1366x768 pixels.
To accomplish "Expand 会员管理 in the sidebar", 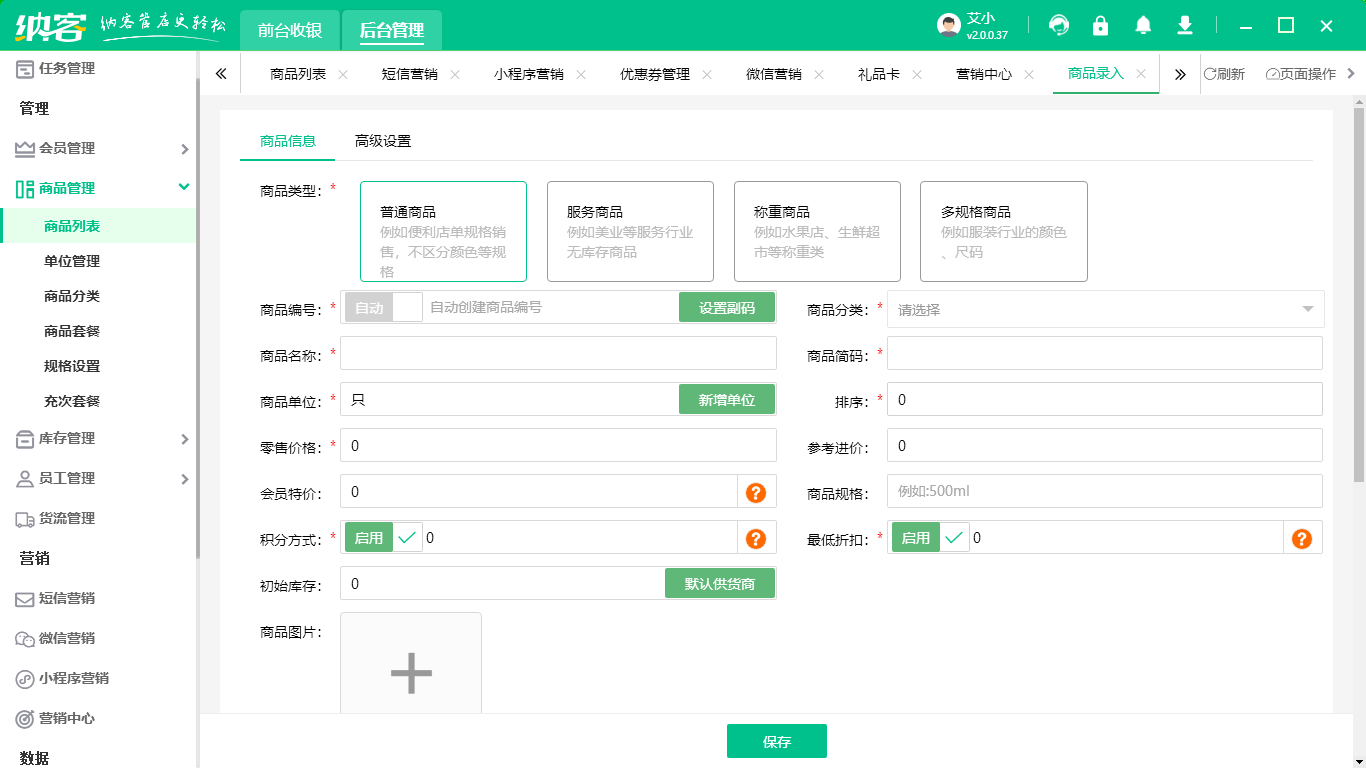I will pos(100,148).
